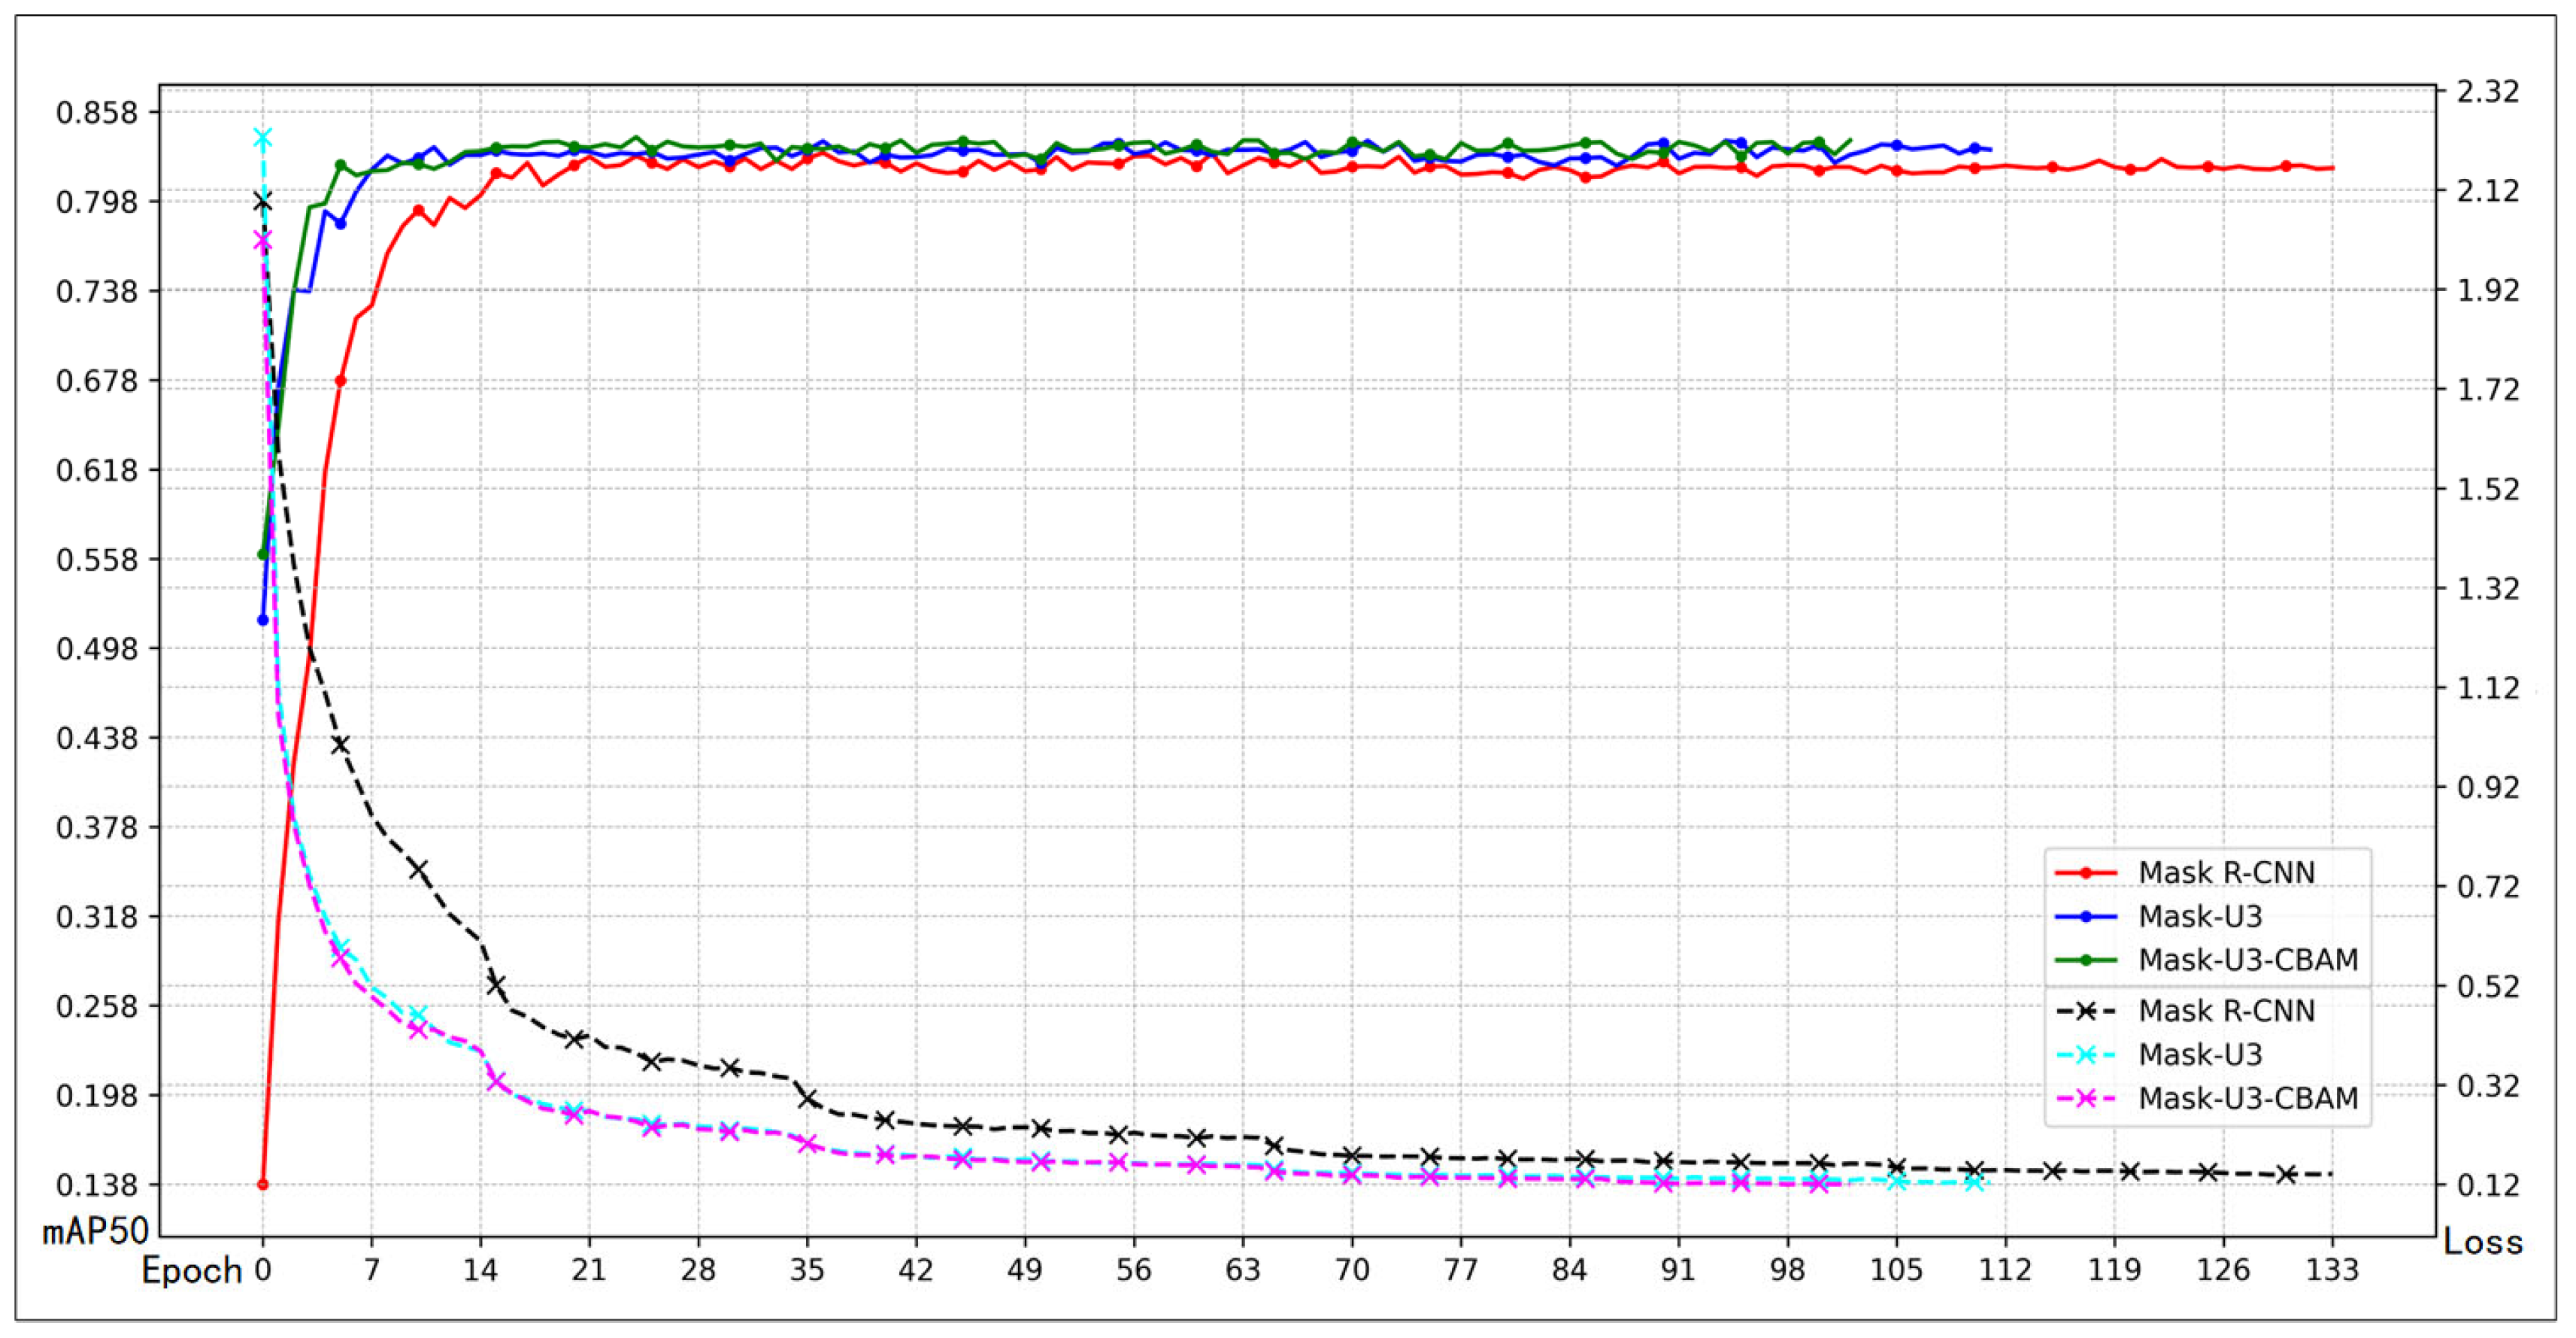Click the Loss axis label
The width and height of the screenshot is (2576, 1338).
[x=2483, y=1242]
